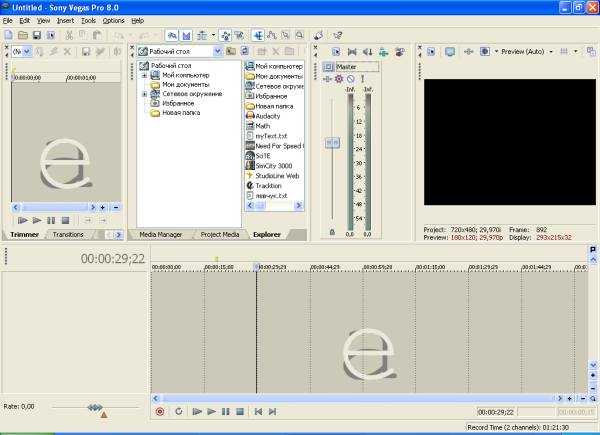This screenshot has height=435, width=600.
Task: Click Explorer Up One Level folder icon
Action: [231, 51]
